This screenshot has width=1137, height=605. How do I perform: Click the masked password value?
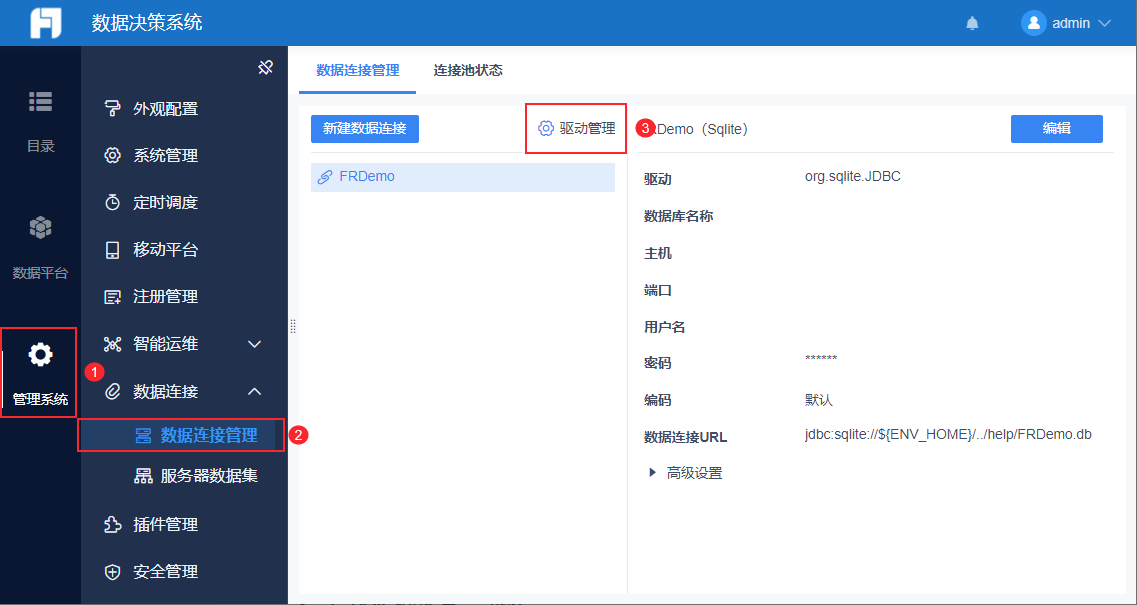coord(821,359)
